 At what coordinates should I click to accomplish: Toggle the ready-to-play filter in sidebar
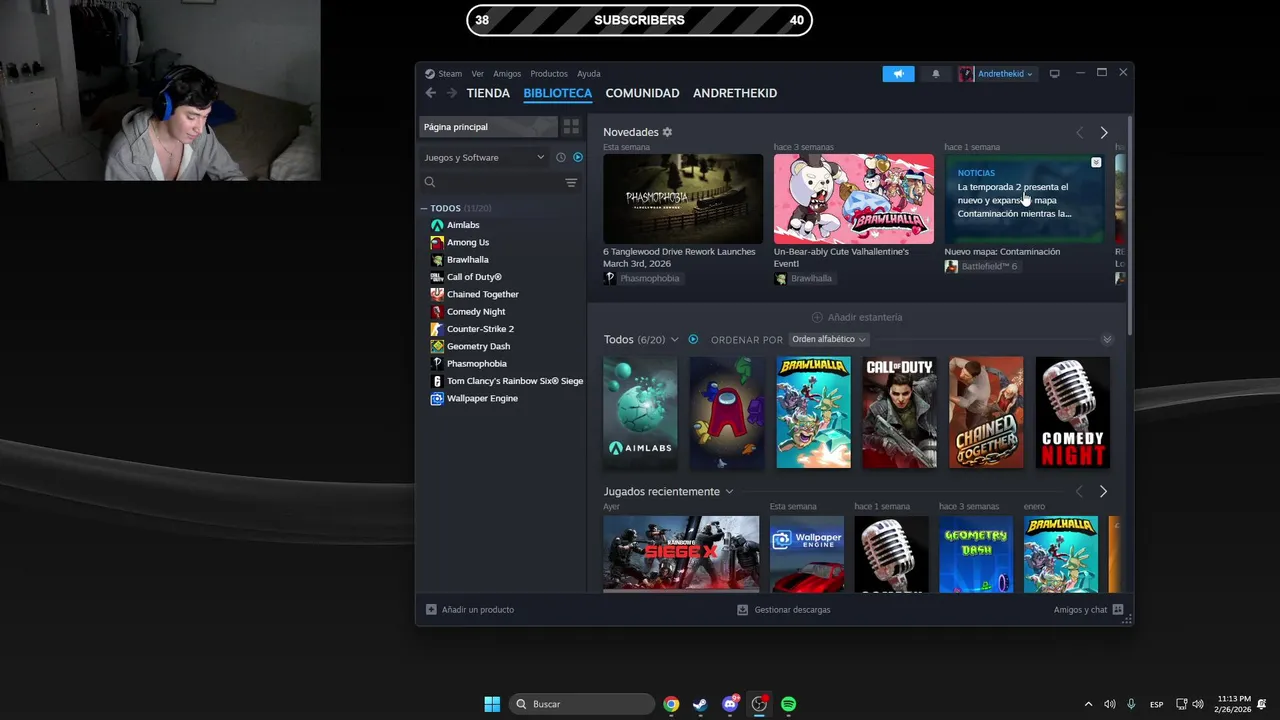[578, 157]
